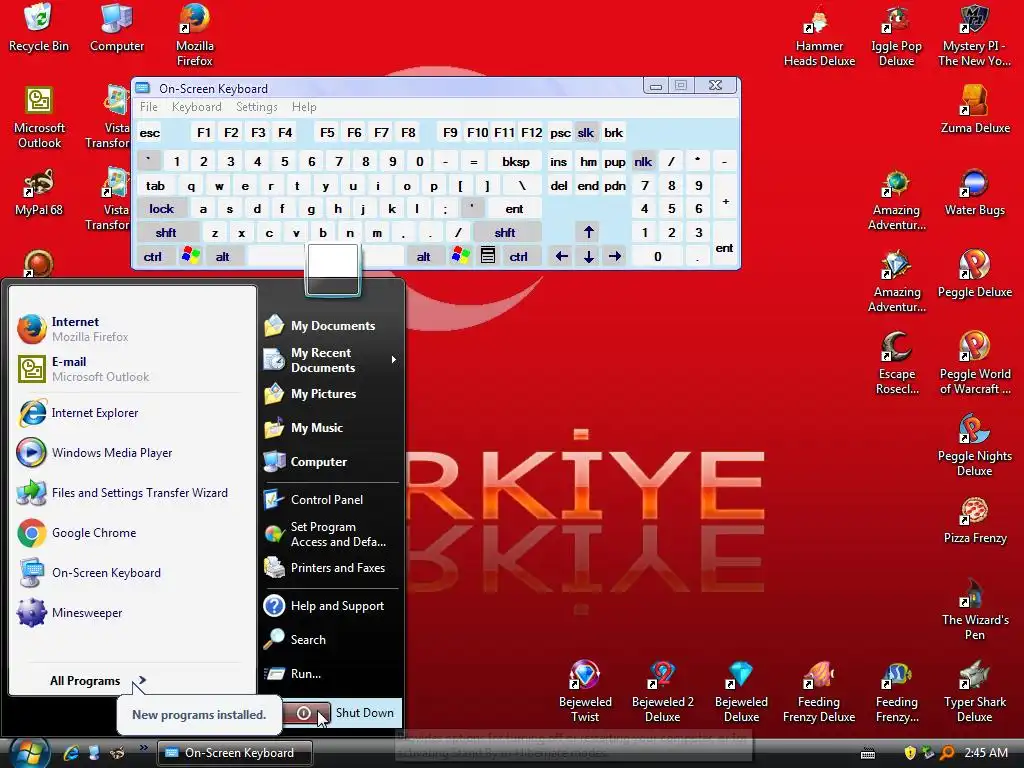Click the up arrow key
Viewport: 1024px width, 768px height.
point(588,232)
